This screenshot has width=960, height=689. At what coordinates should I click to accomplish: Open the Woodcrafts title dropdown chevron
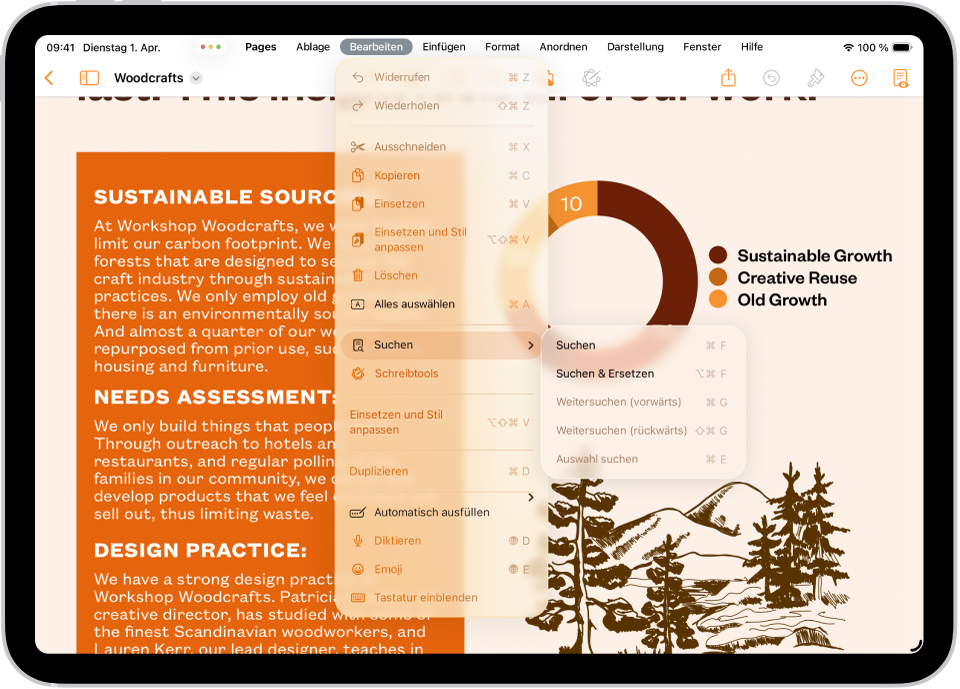pyautogui.click(x=194, y=77)
